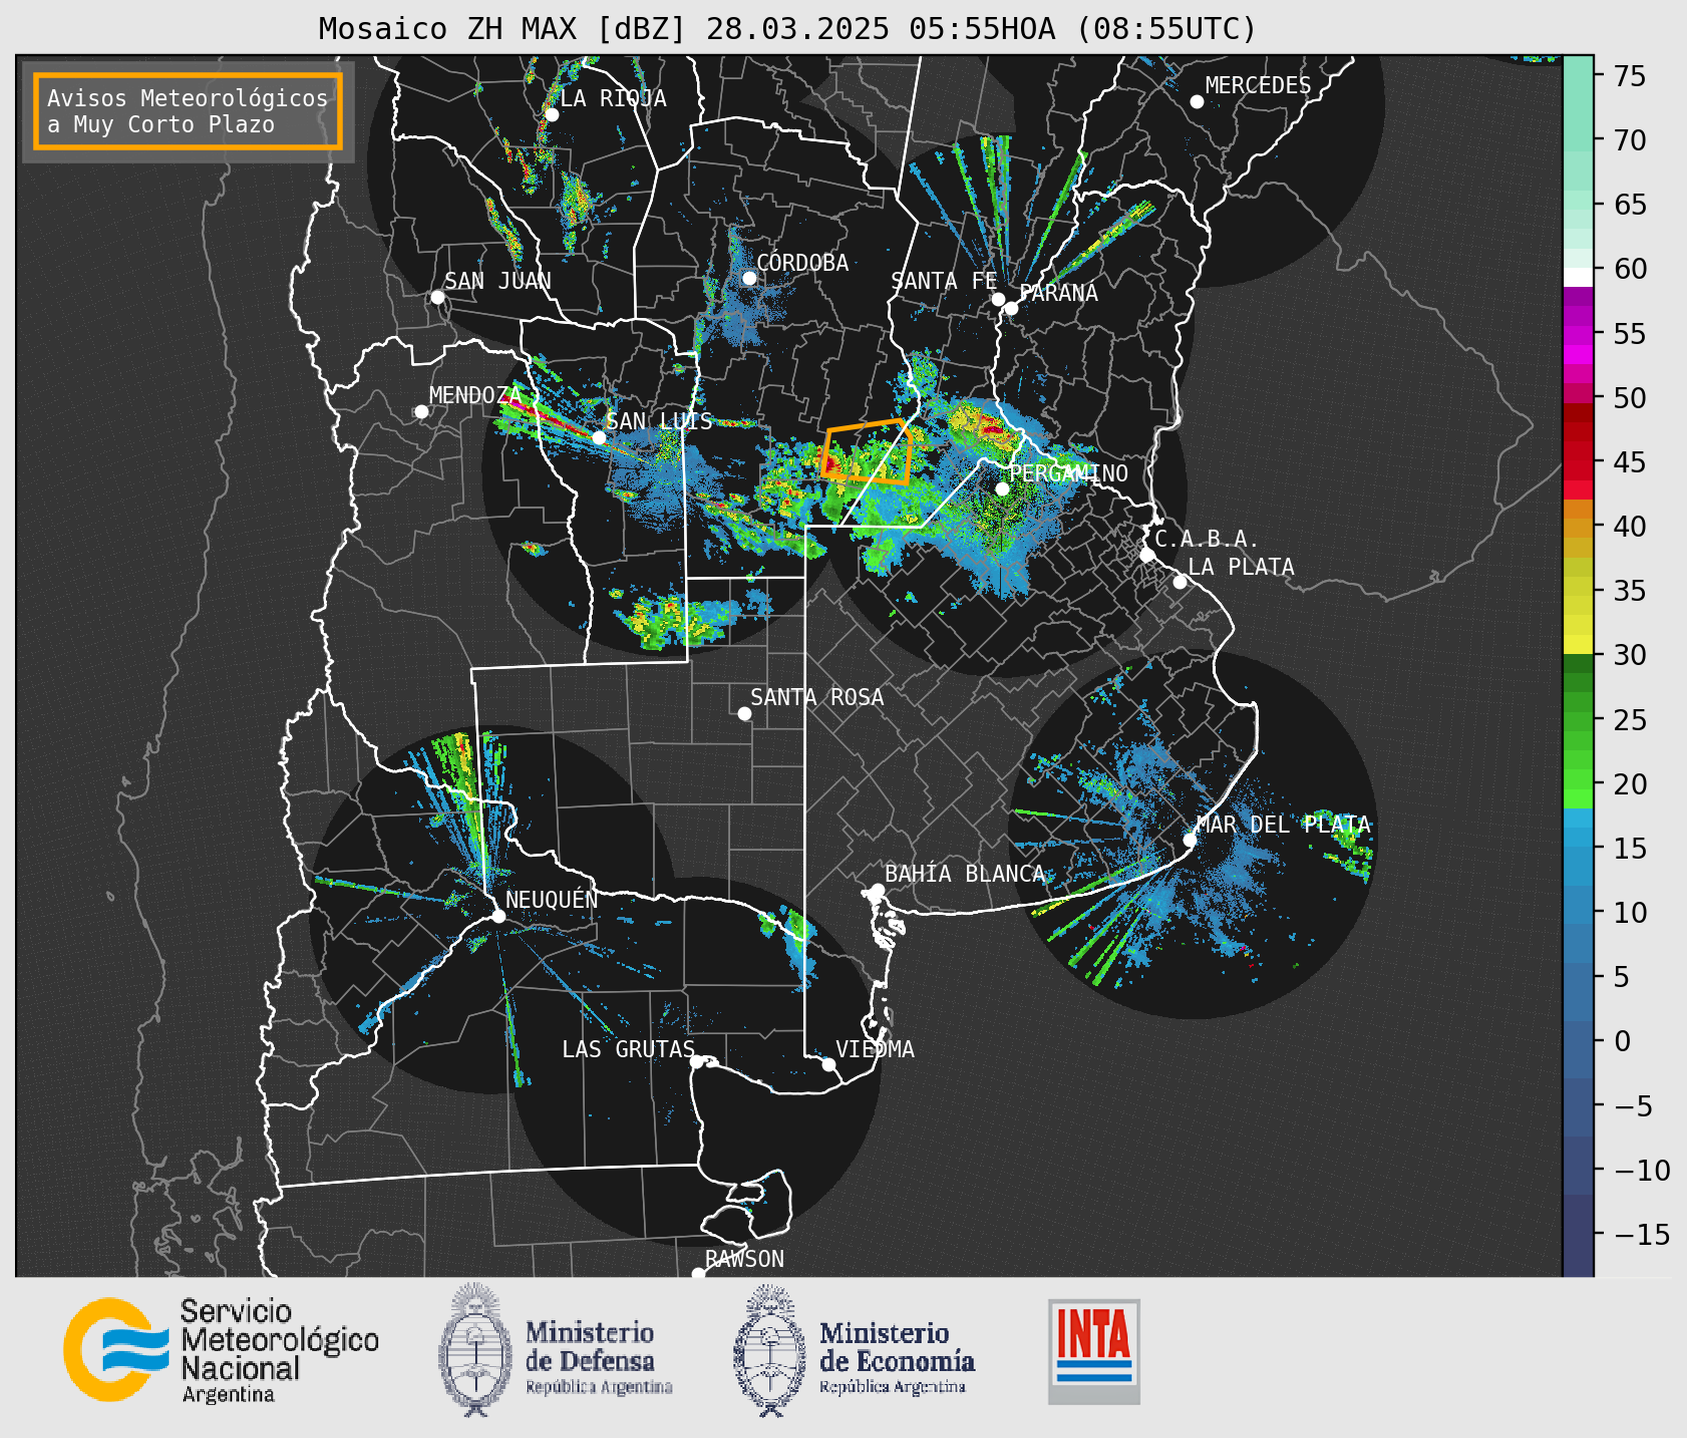Image resolution: width=1687 pixels, height=1438 pixels.
Task: Click the INTA logo
Action: tap(1094, 1351)
